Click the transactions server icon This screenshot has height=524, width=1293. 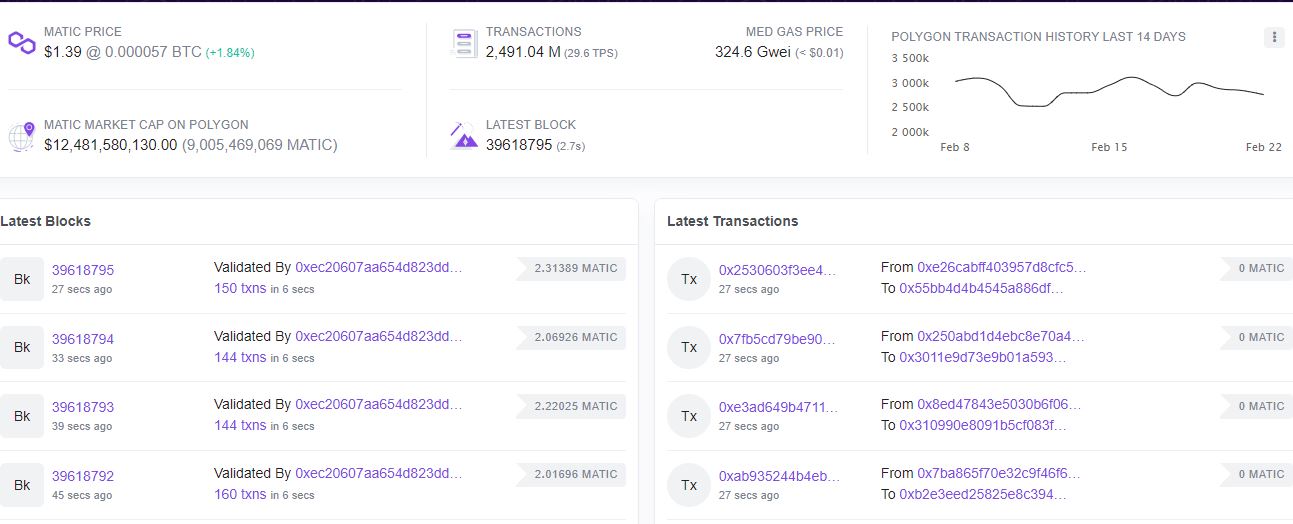(x=465, y=43)
